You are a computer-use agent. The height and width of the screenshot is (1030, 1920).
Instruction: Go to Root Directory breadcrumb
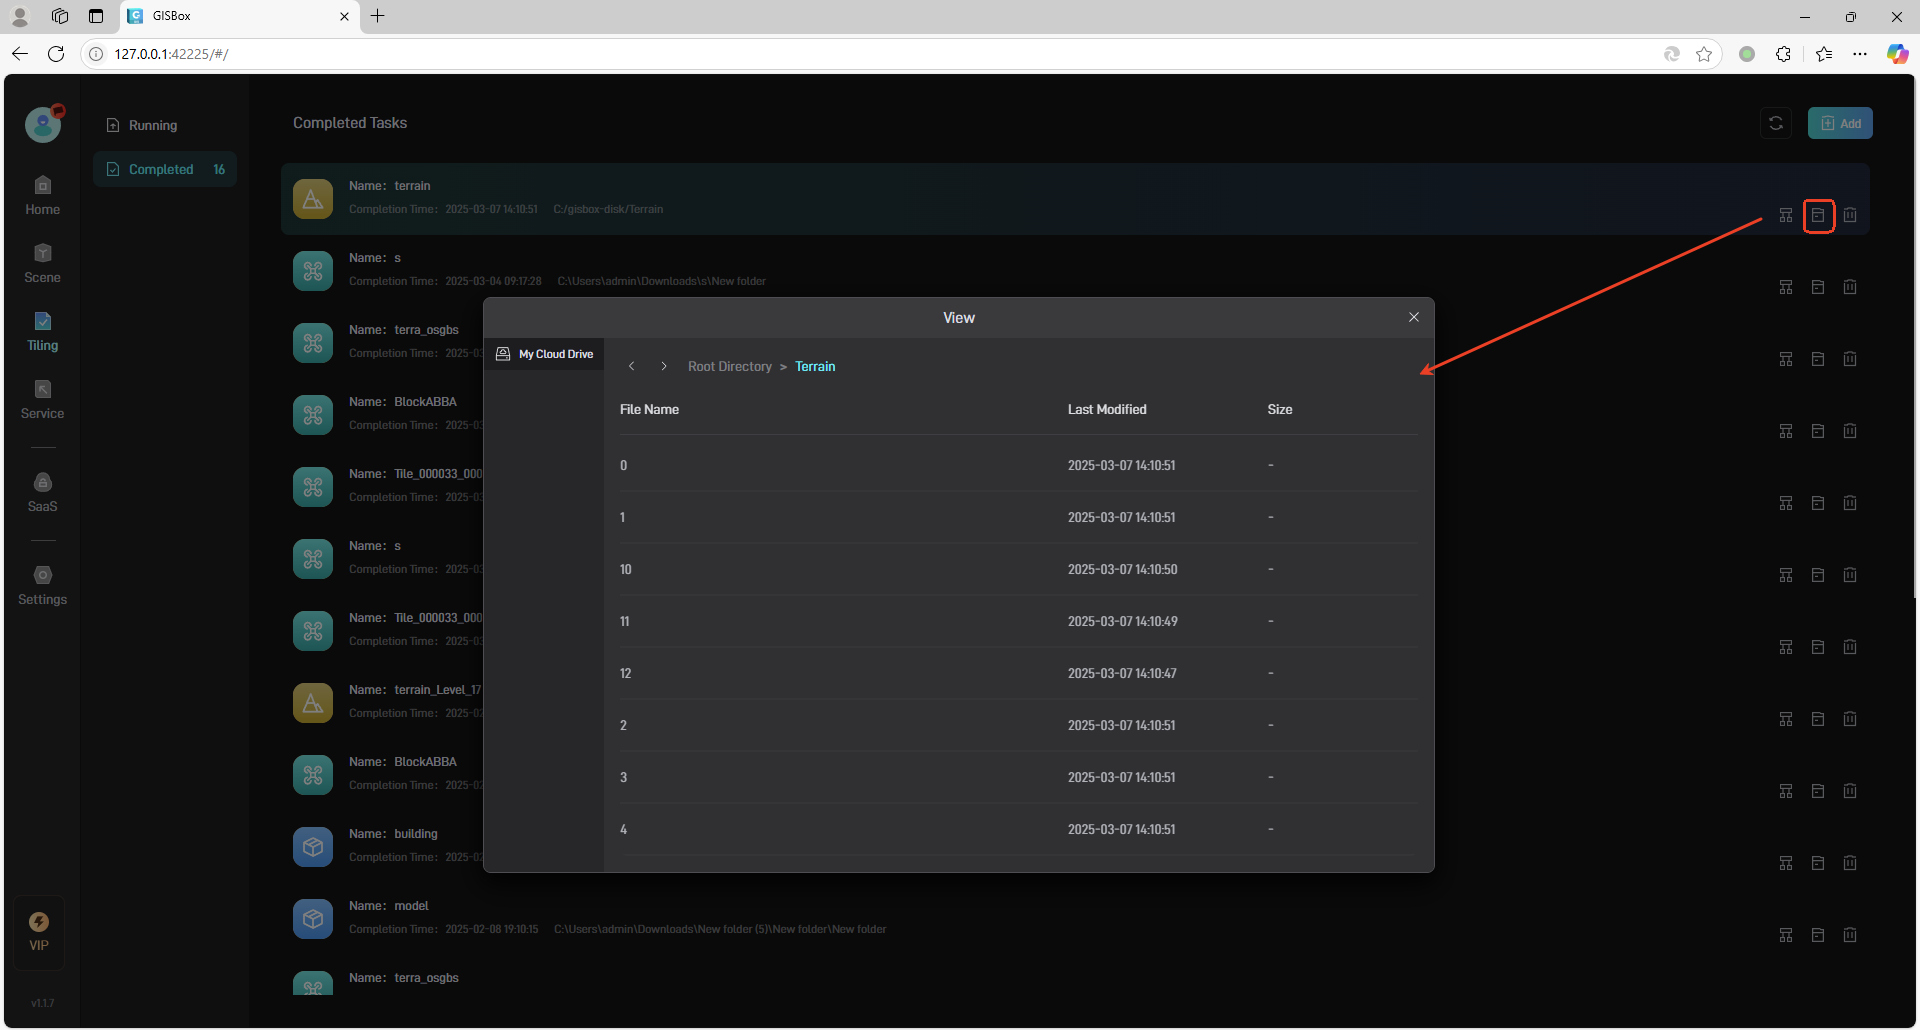click(729, 367)
